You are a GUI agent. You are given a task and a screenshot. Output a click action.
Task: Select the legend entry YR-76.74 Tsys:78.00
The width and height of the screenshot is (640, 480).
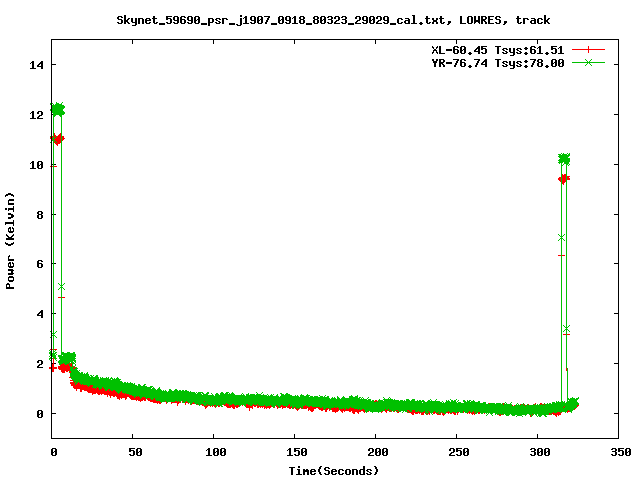[x=498, y=63]
